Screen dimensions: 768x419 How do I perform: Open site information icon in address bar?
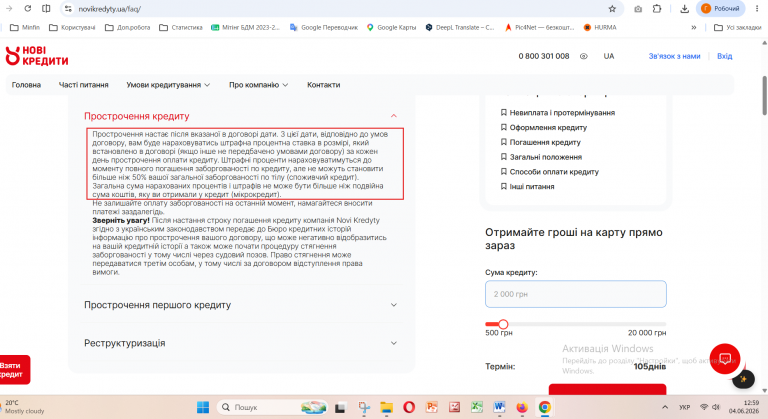coord(68,9)
